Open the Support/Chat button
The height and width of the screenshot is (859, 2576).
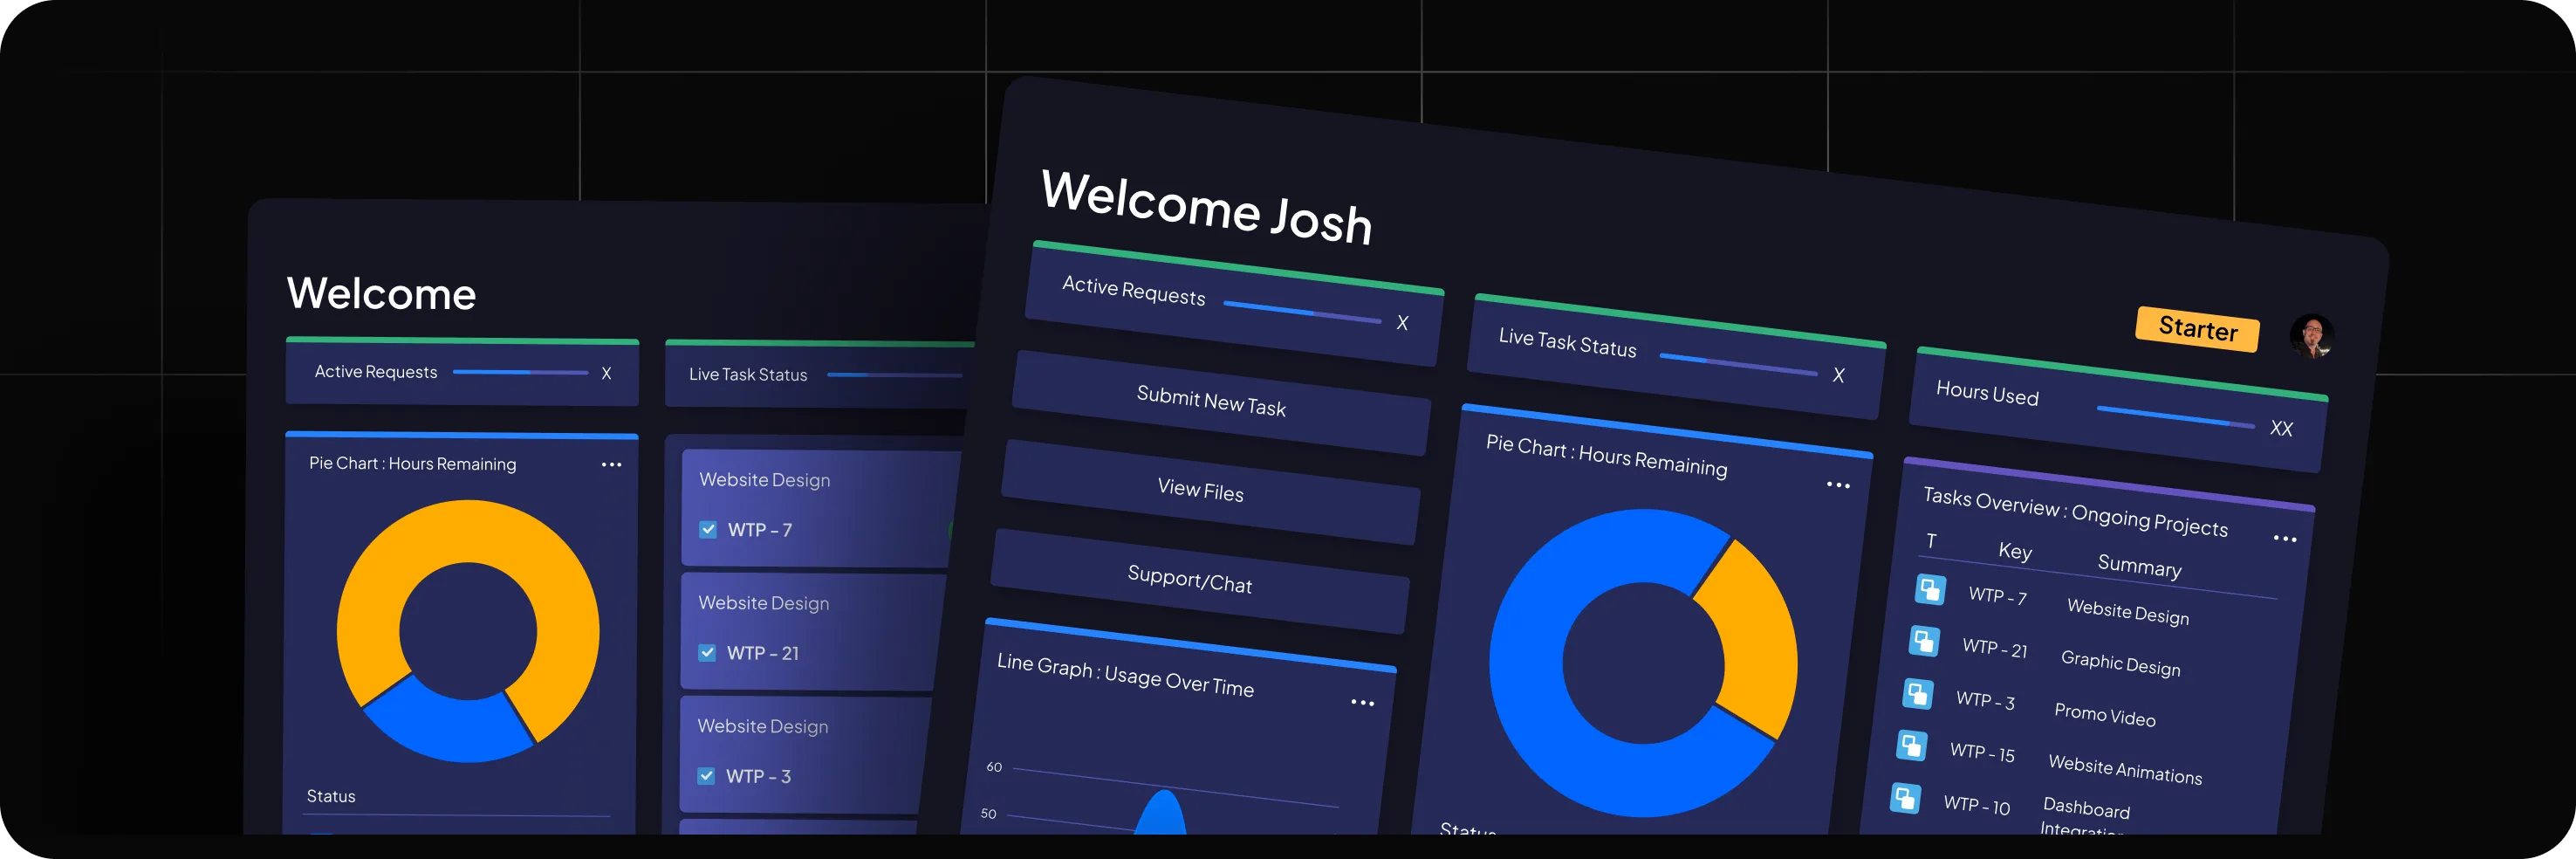[1200, 580]
